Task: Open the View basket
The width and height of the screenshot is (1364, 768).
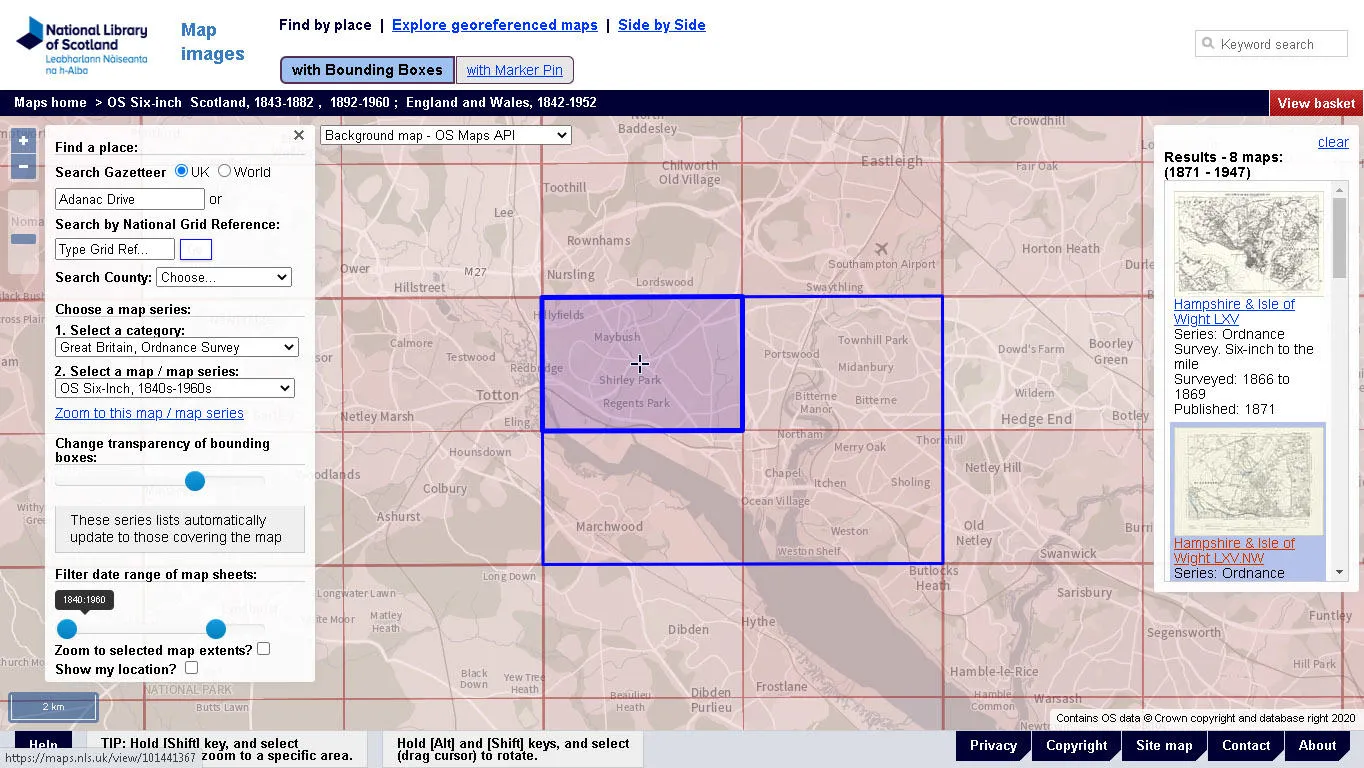Action: pyautogui.click(x=1315, y=103)
